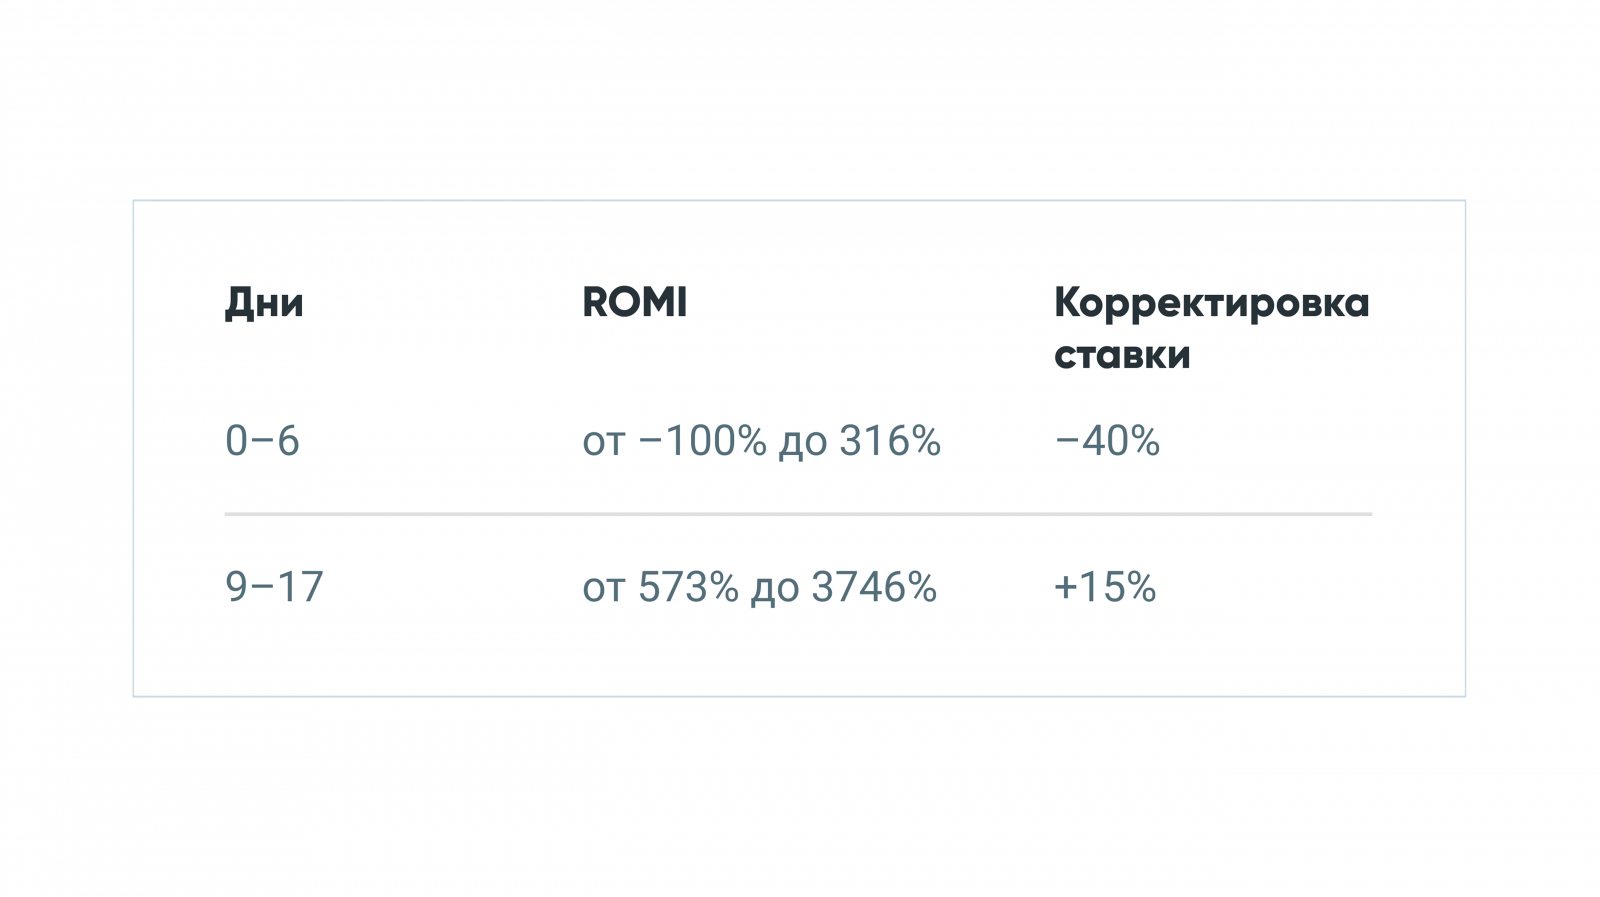The height and width of the screenshot is (897, 1600).
Task: Click the "−100%" ROMI lower bound
Action: (x=702, y=441)
